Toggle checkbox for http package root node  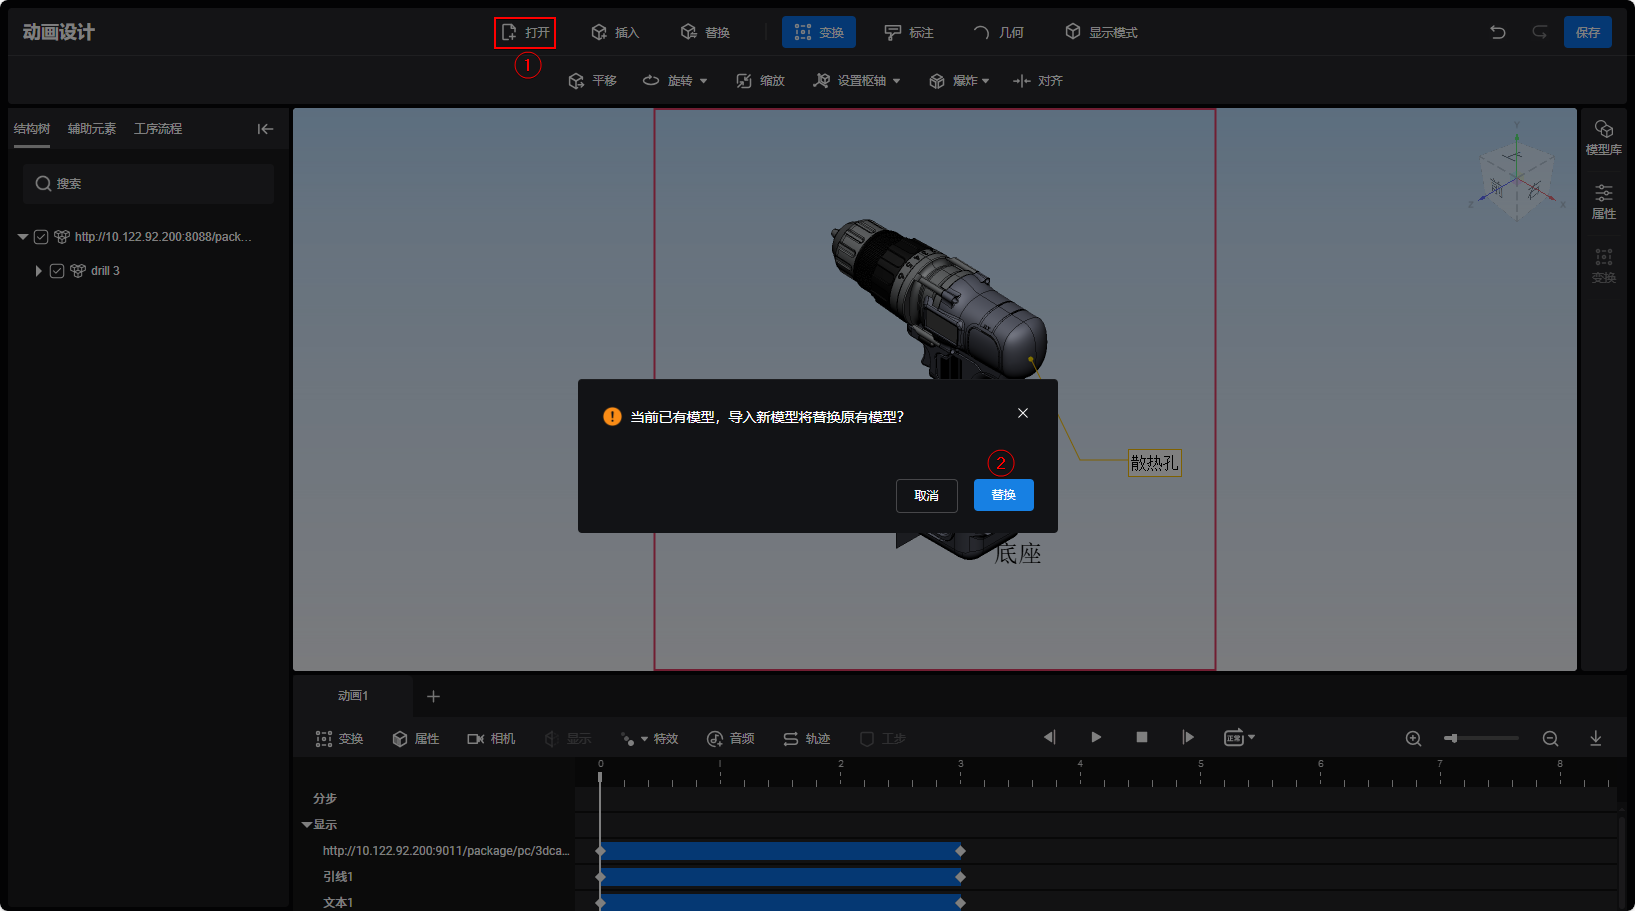coord(41,237)
